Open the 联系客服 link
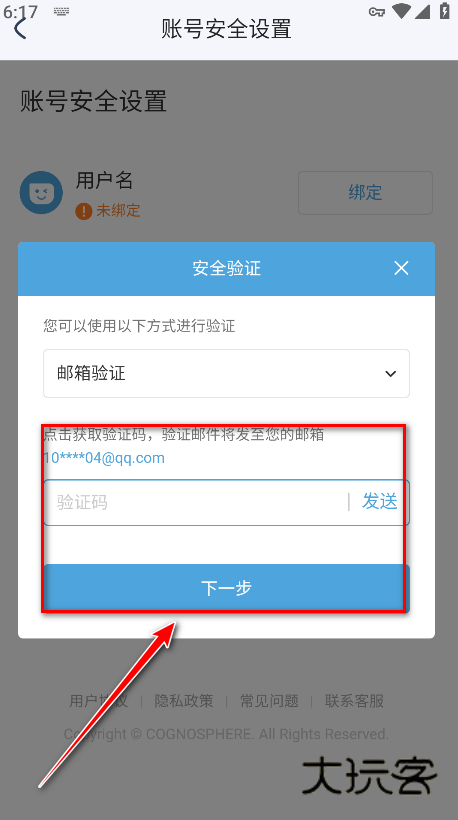Image resolution: width=458 pixels, height=820 pixels. coord(354,701)
